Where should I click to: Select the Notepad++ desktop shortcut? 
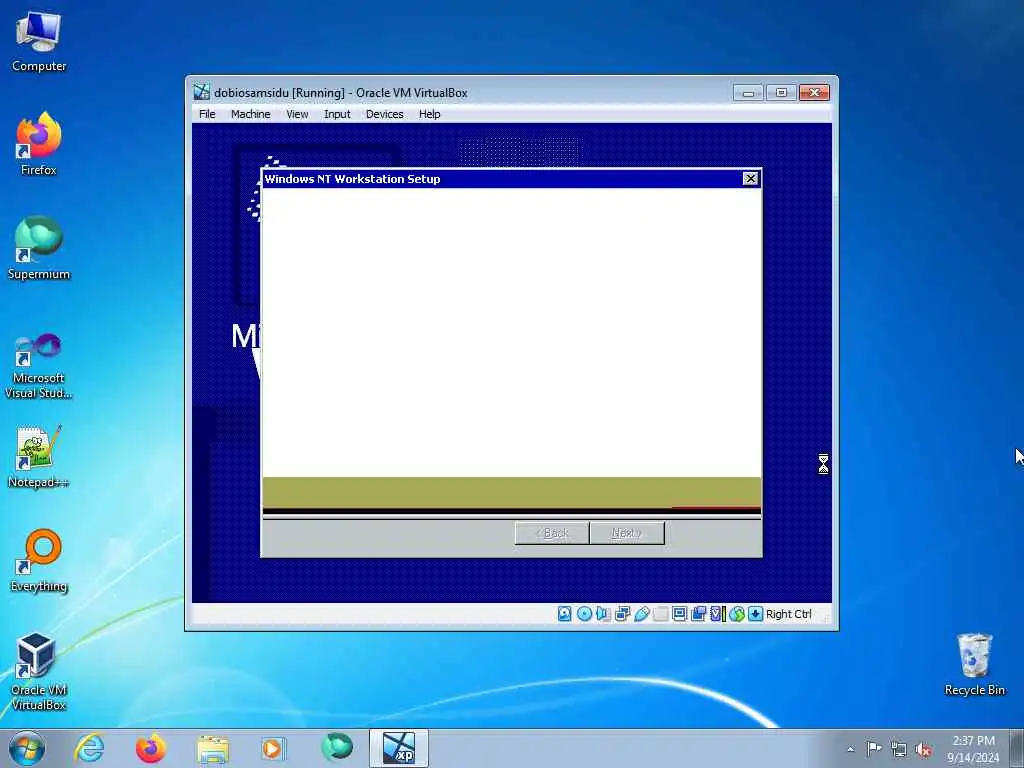click(39, 456)
